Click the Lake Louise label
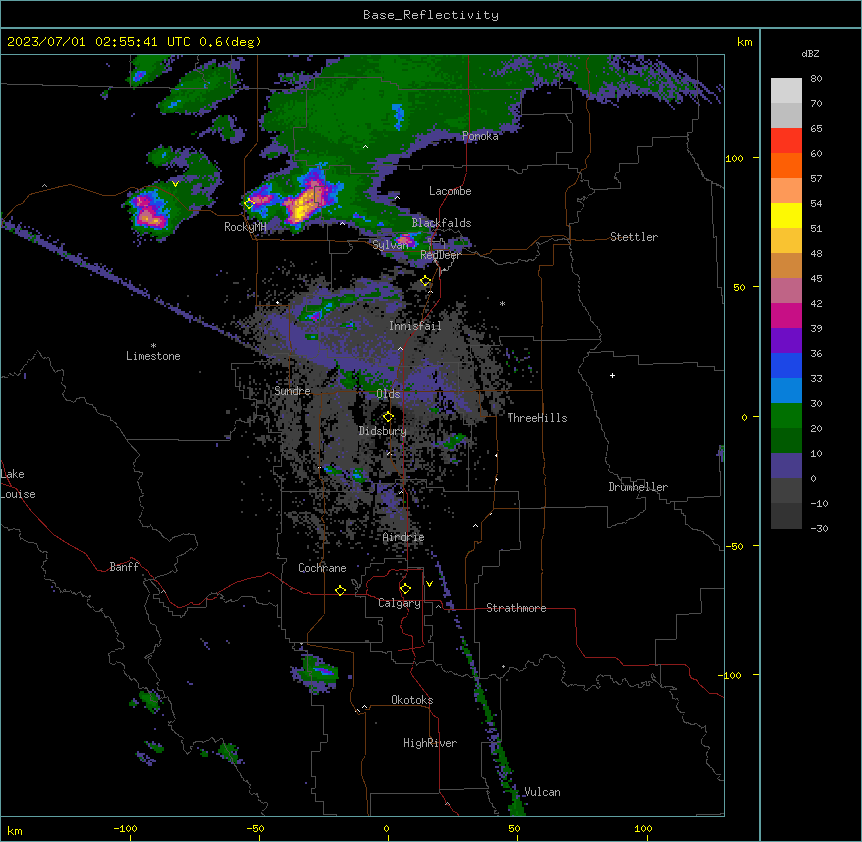Viewport: 862px width, 842px height. click(17, 484)
